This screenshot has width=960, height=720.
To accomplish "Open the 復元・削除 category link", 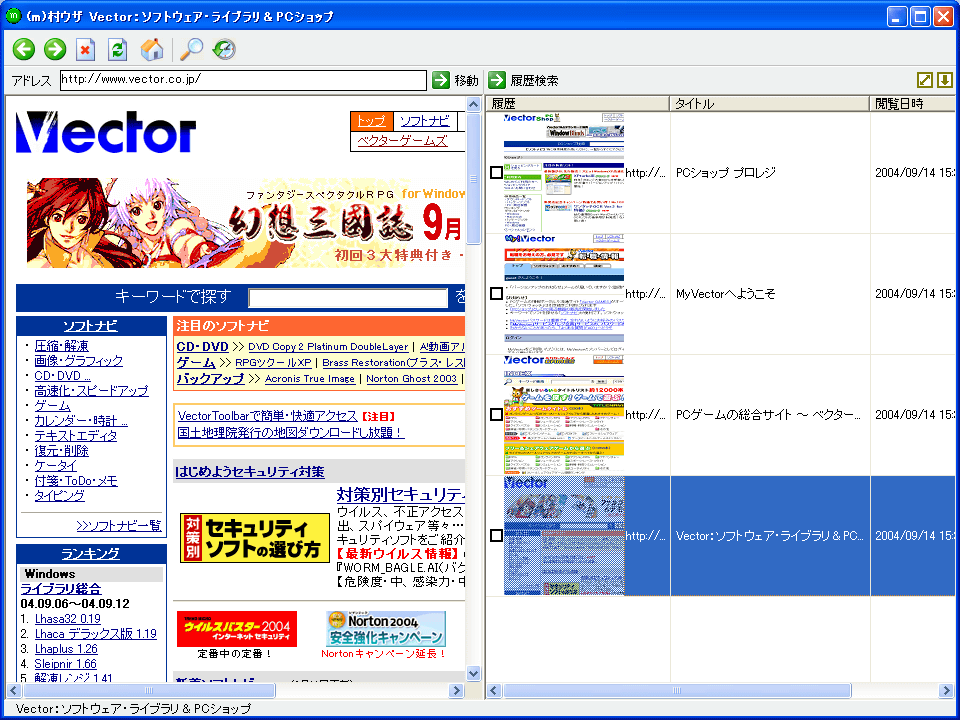I will [61, 451].
